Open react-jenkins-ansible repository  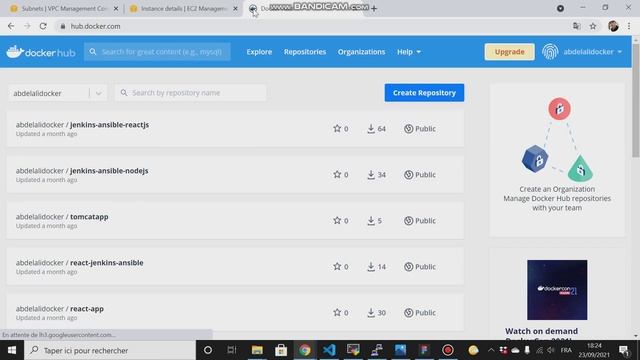click(x=107, y=263)
